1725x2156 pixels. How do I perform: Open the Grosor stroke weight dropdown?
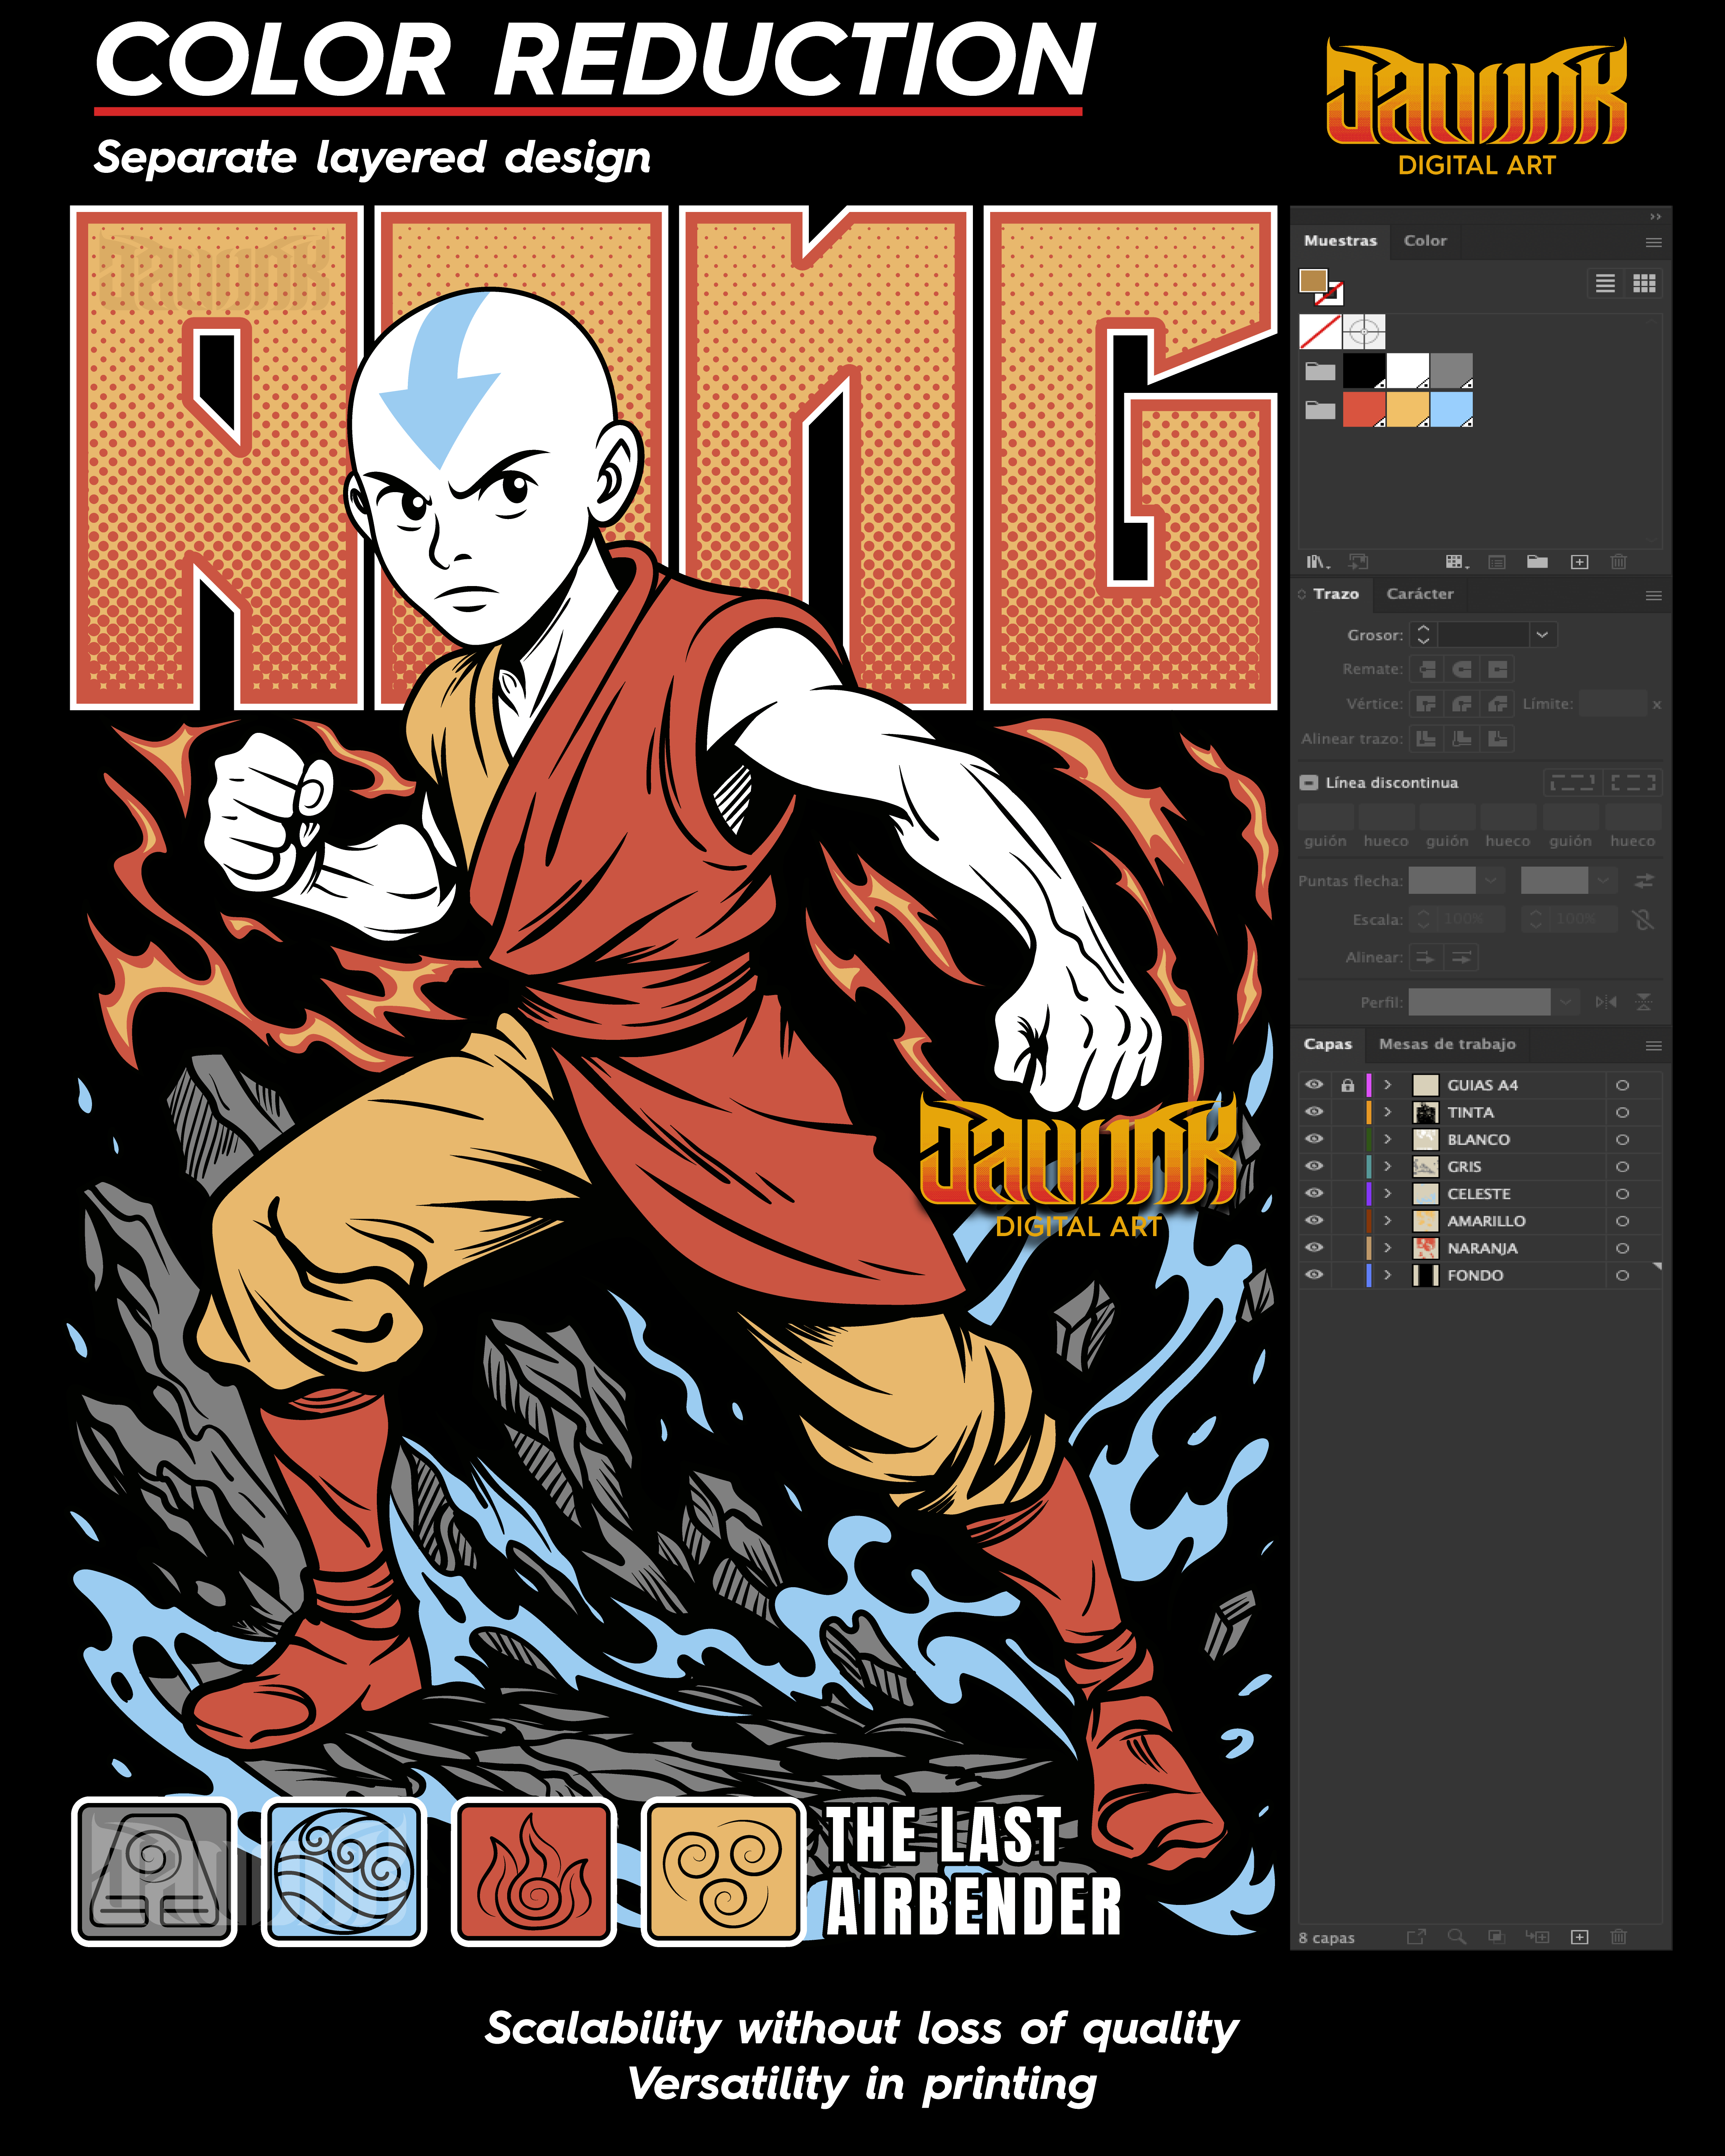tap(1542, 635)
